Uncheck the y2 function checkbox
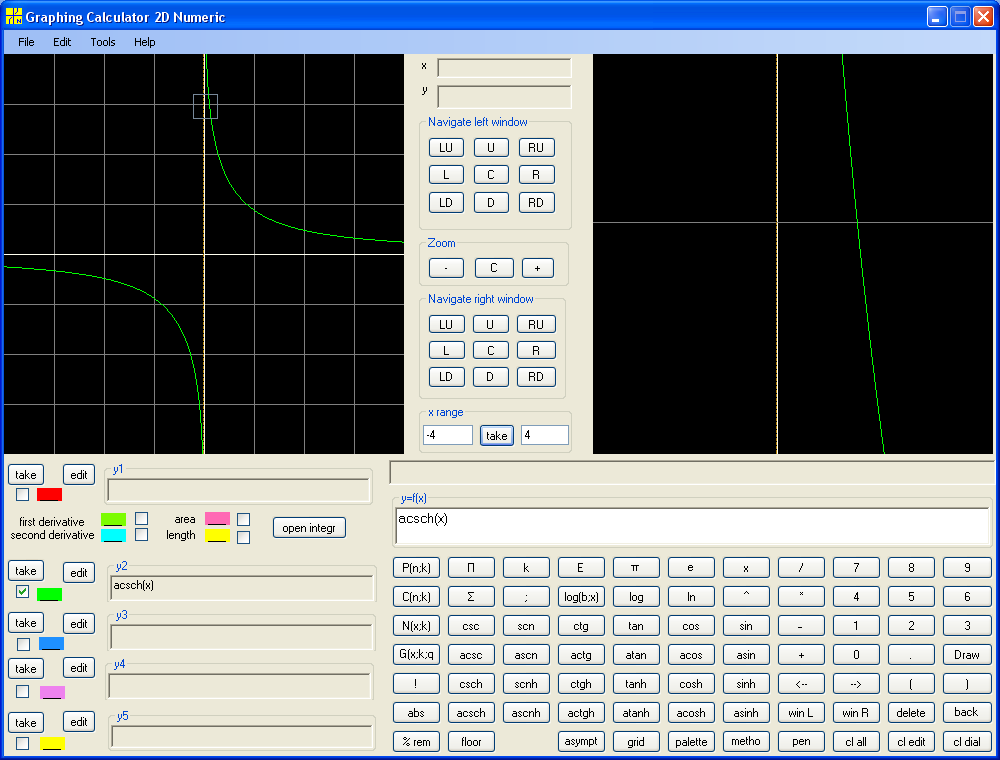Screen dimensions: 1000x760 coord(22,592)
